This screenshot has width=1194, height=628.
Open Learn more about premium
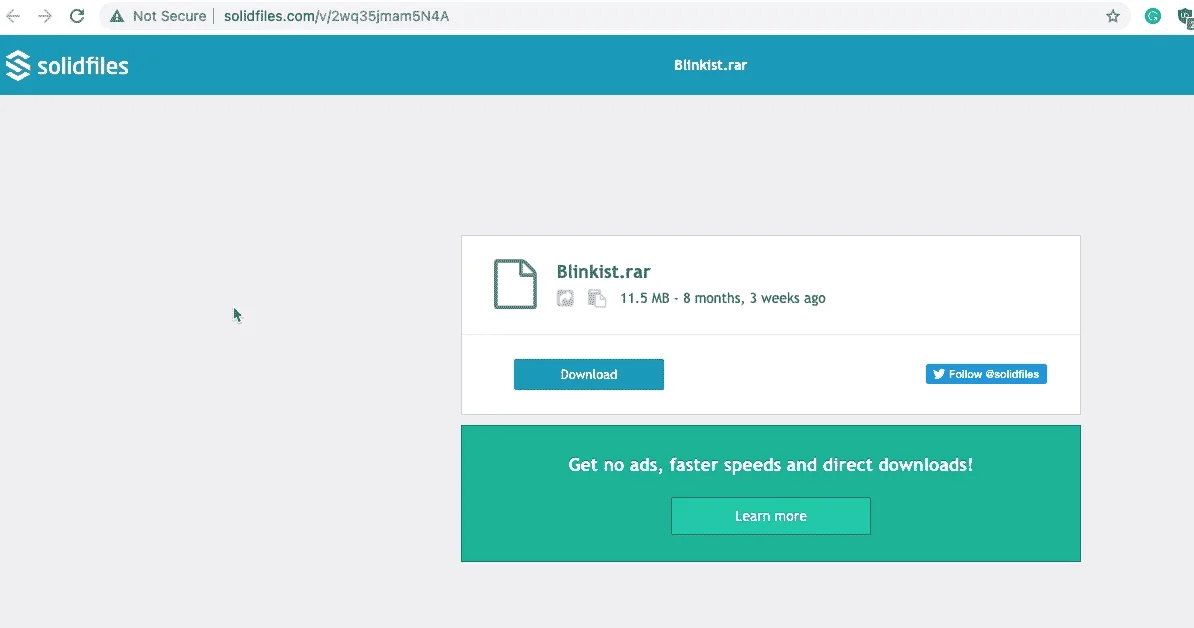tap(771, 516)
